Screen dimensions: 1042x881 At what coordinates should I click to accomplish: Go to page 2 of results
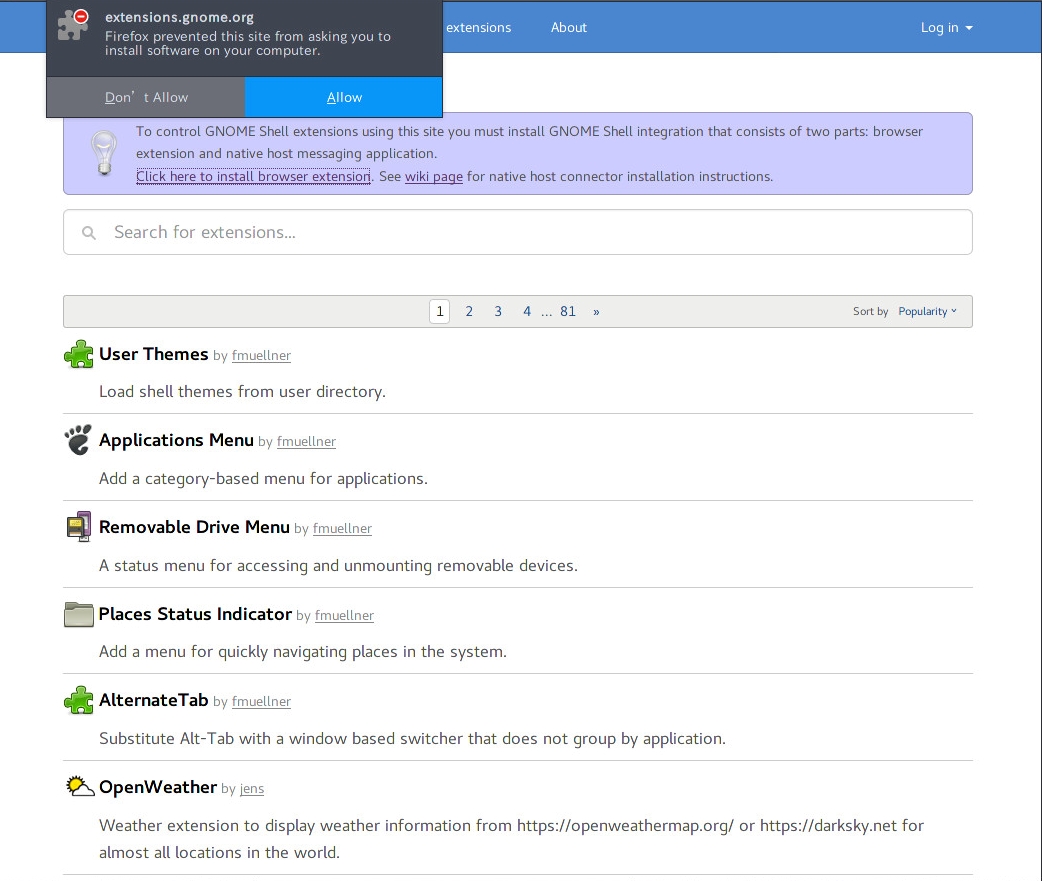[x=469, y=311]
